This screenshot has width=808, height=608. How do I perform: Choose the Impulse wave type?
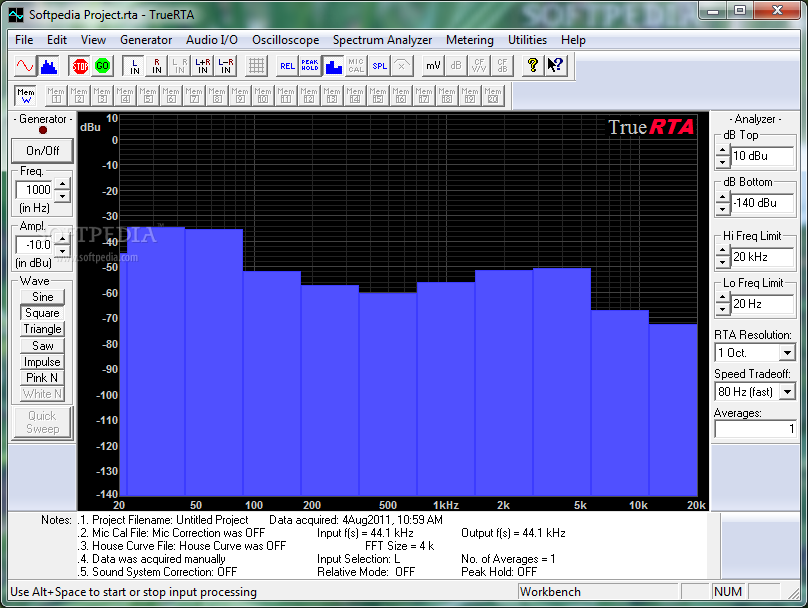(42, 362)
